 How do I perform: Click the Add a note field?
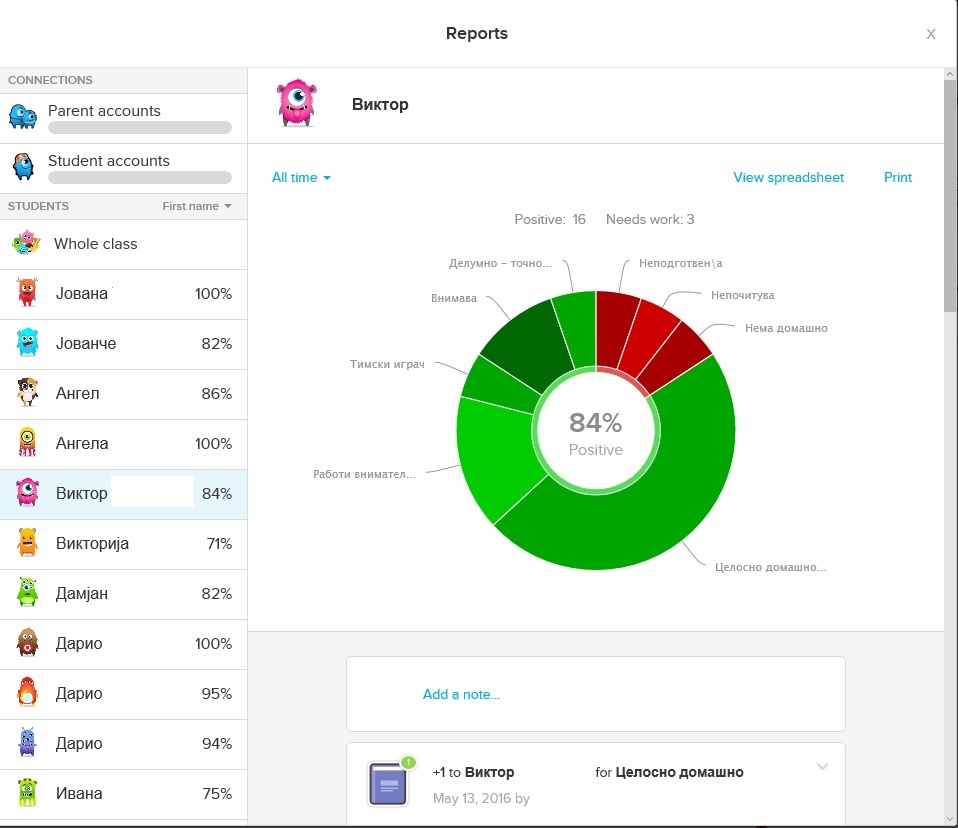(x=596, y=694)
